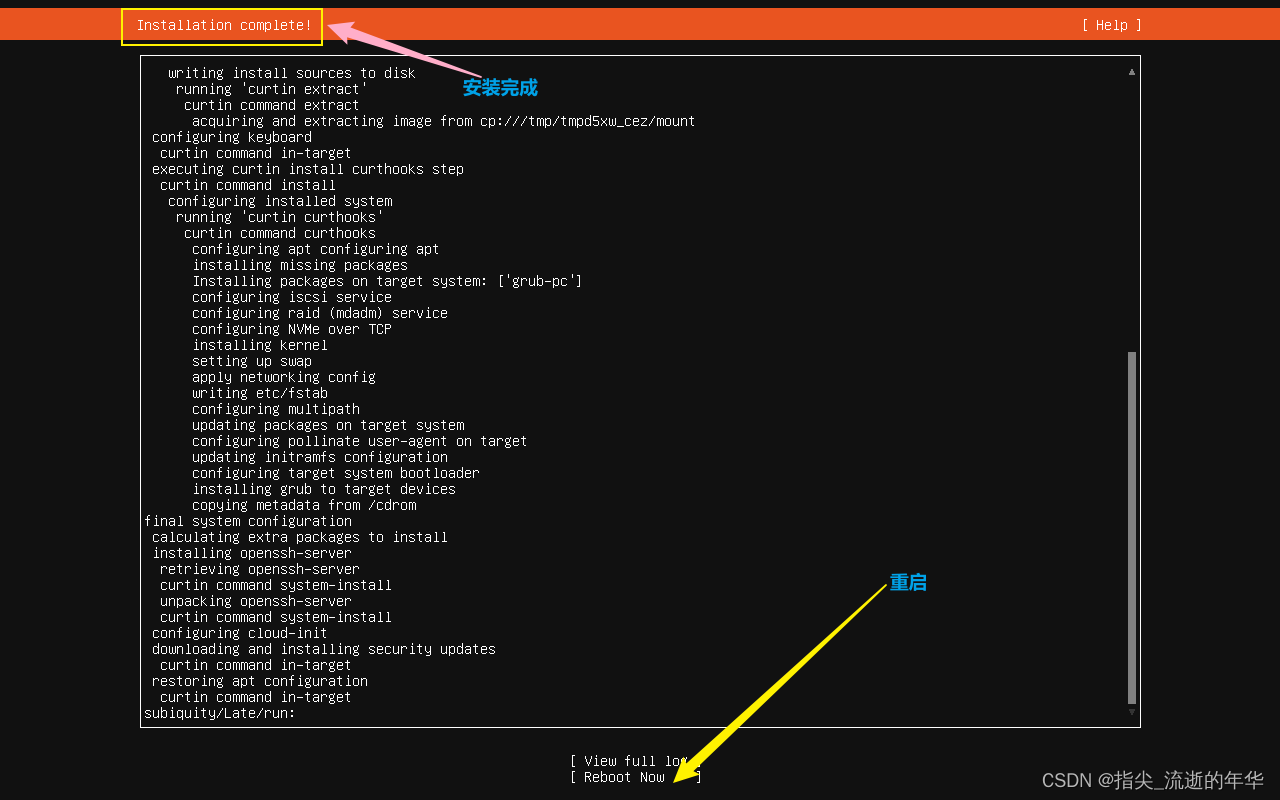Click the 'Installation complete!' title
The height and width of the screenshot is (800, 1280).
[x=224, y=25]
